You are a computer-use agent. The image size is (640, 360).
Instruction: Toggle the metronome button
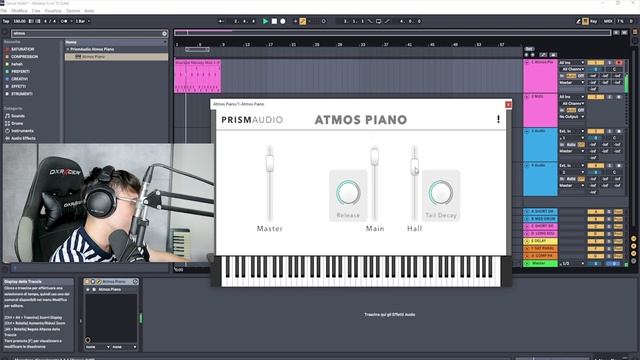[64, 21]
